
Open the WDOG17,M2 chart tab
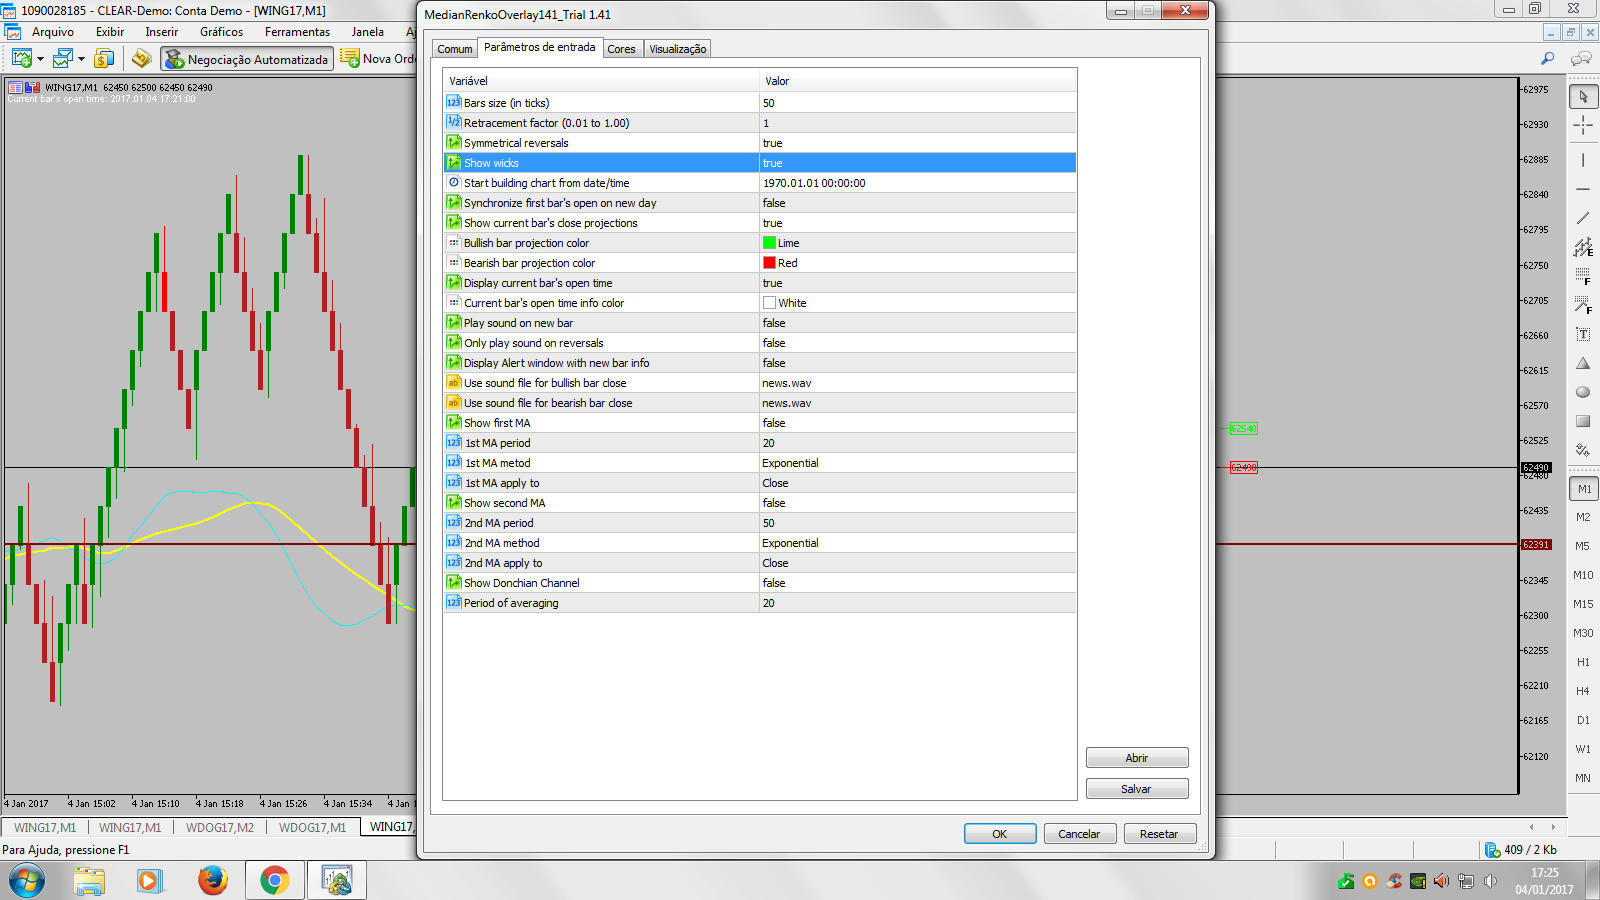220,828
